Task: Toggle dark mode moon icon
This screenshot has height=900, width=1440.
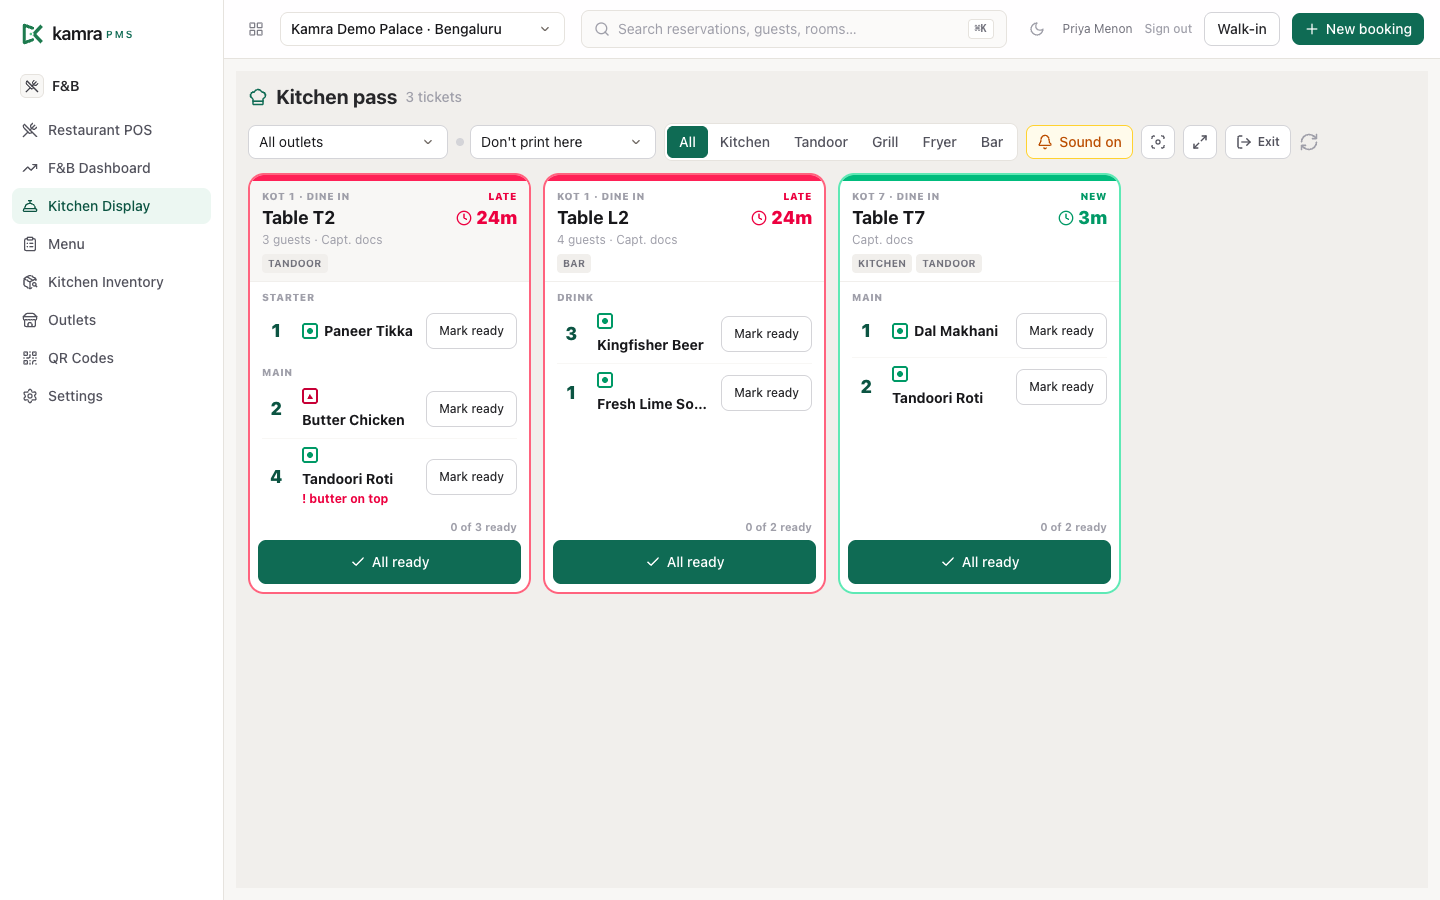Action: tap(1037, 29)
